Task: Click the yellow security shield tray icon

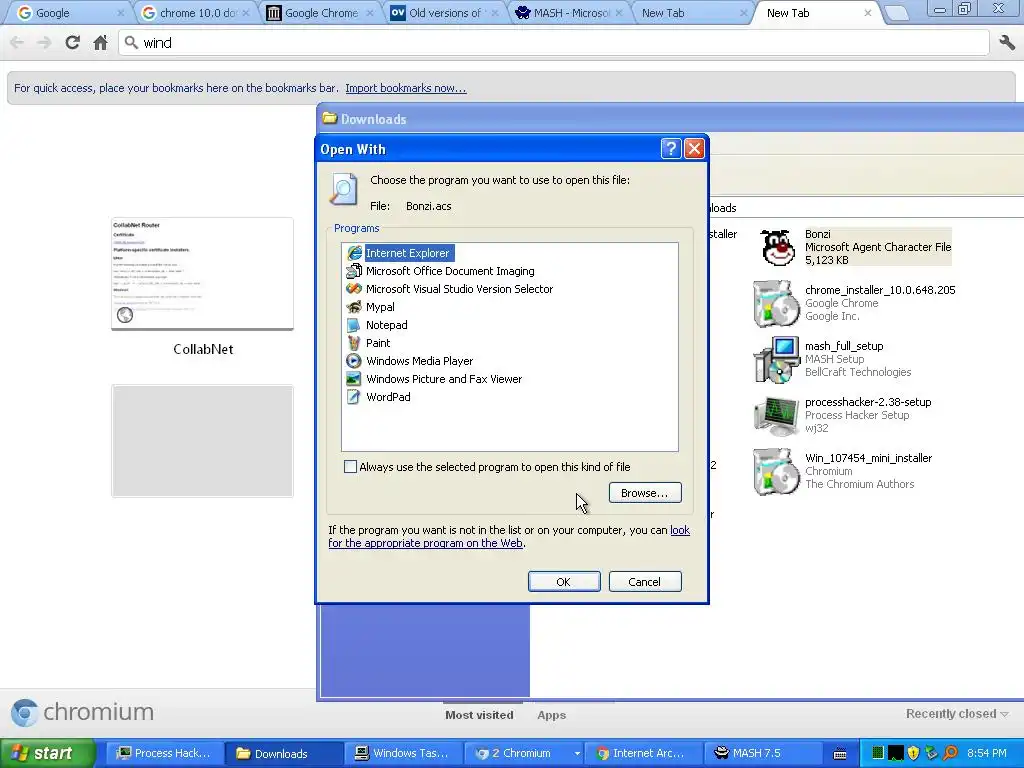Action: coord(914,753)
